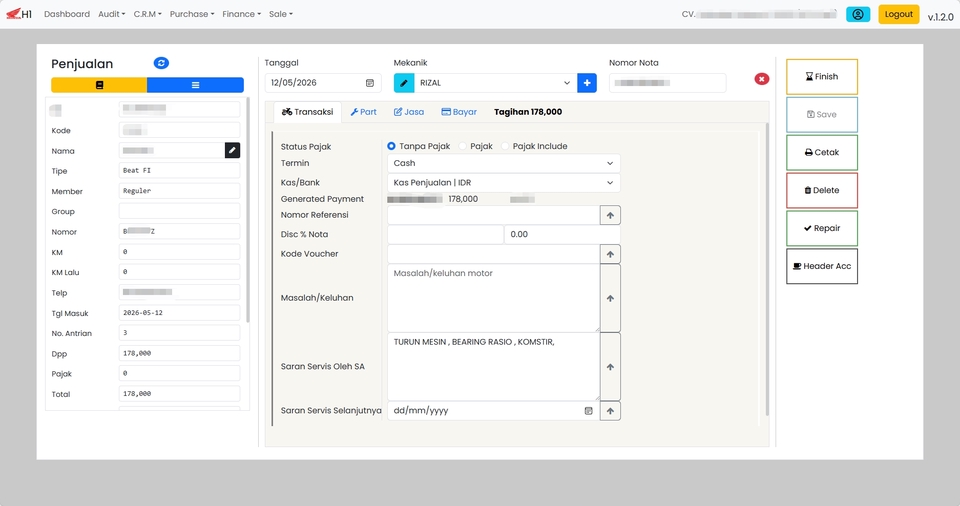
Task: Open Mekanik RIZAL dropdown
Action: (x=495, y=83)
